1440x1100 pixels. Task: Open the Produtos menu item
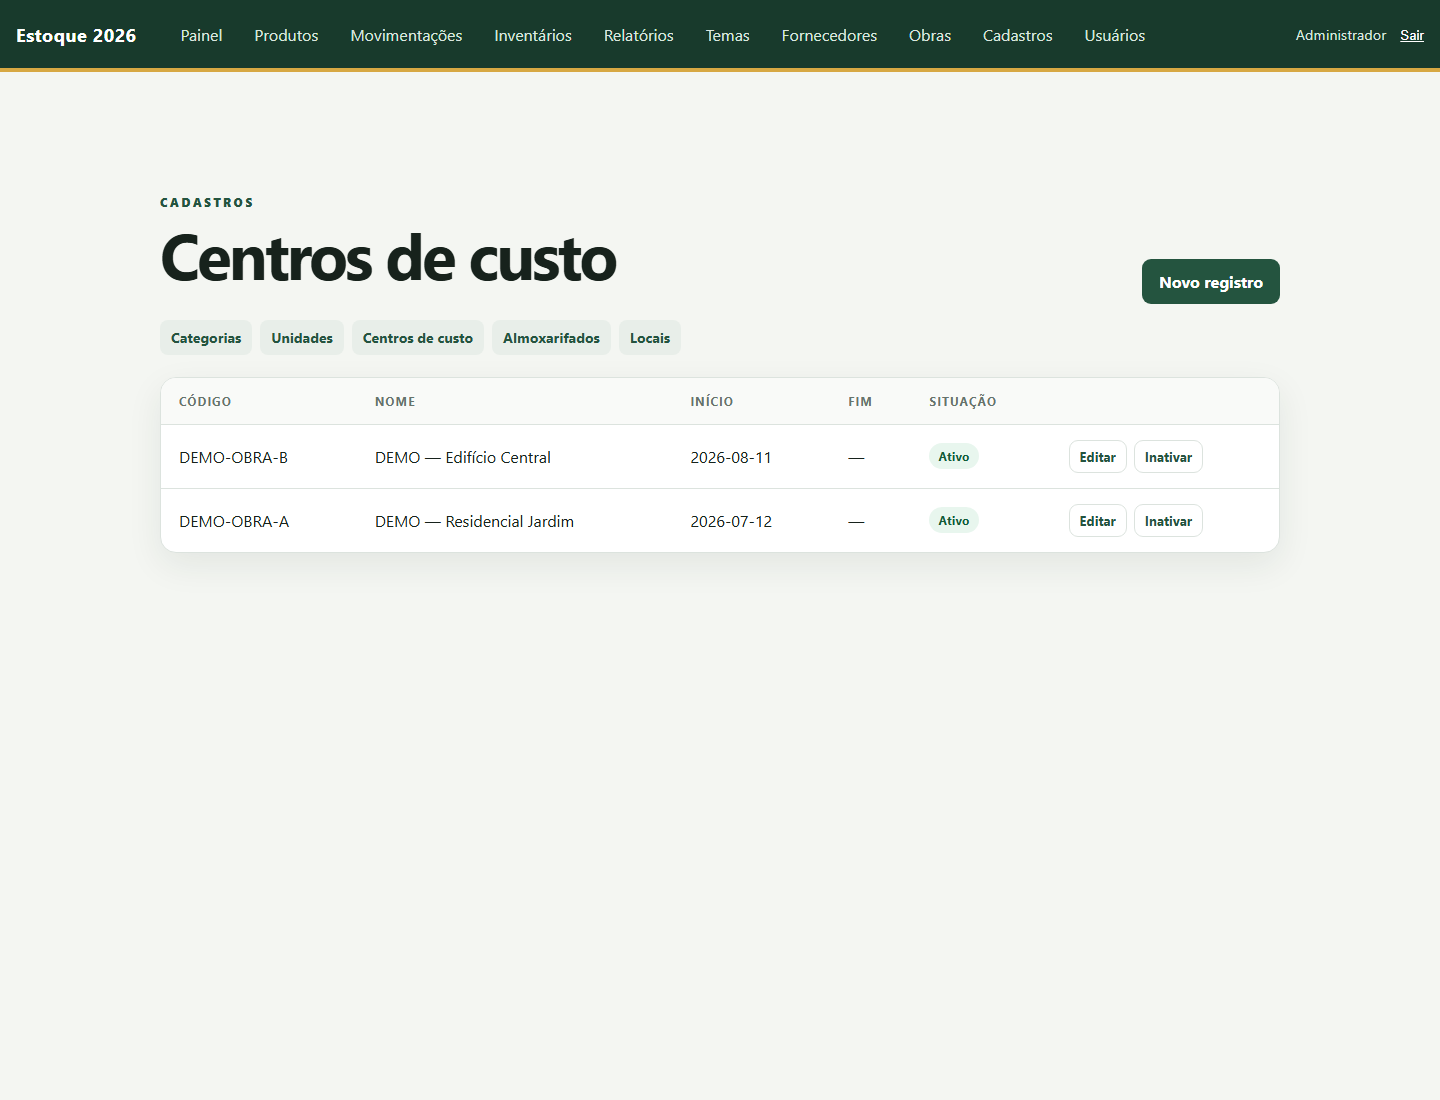pos(286,35)
